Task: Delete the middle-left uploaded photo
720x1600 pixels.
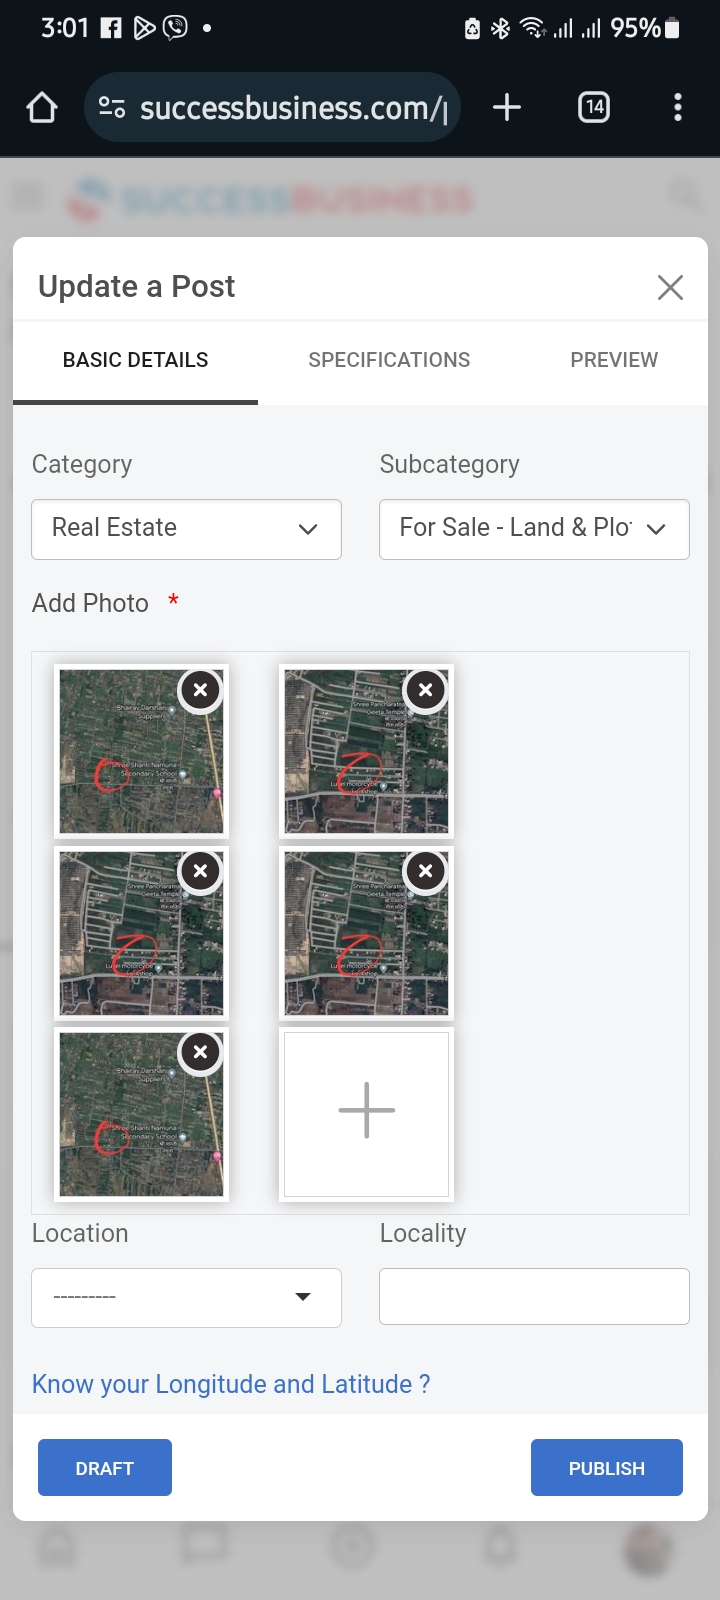Action: point(201,871)
